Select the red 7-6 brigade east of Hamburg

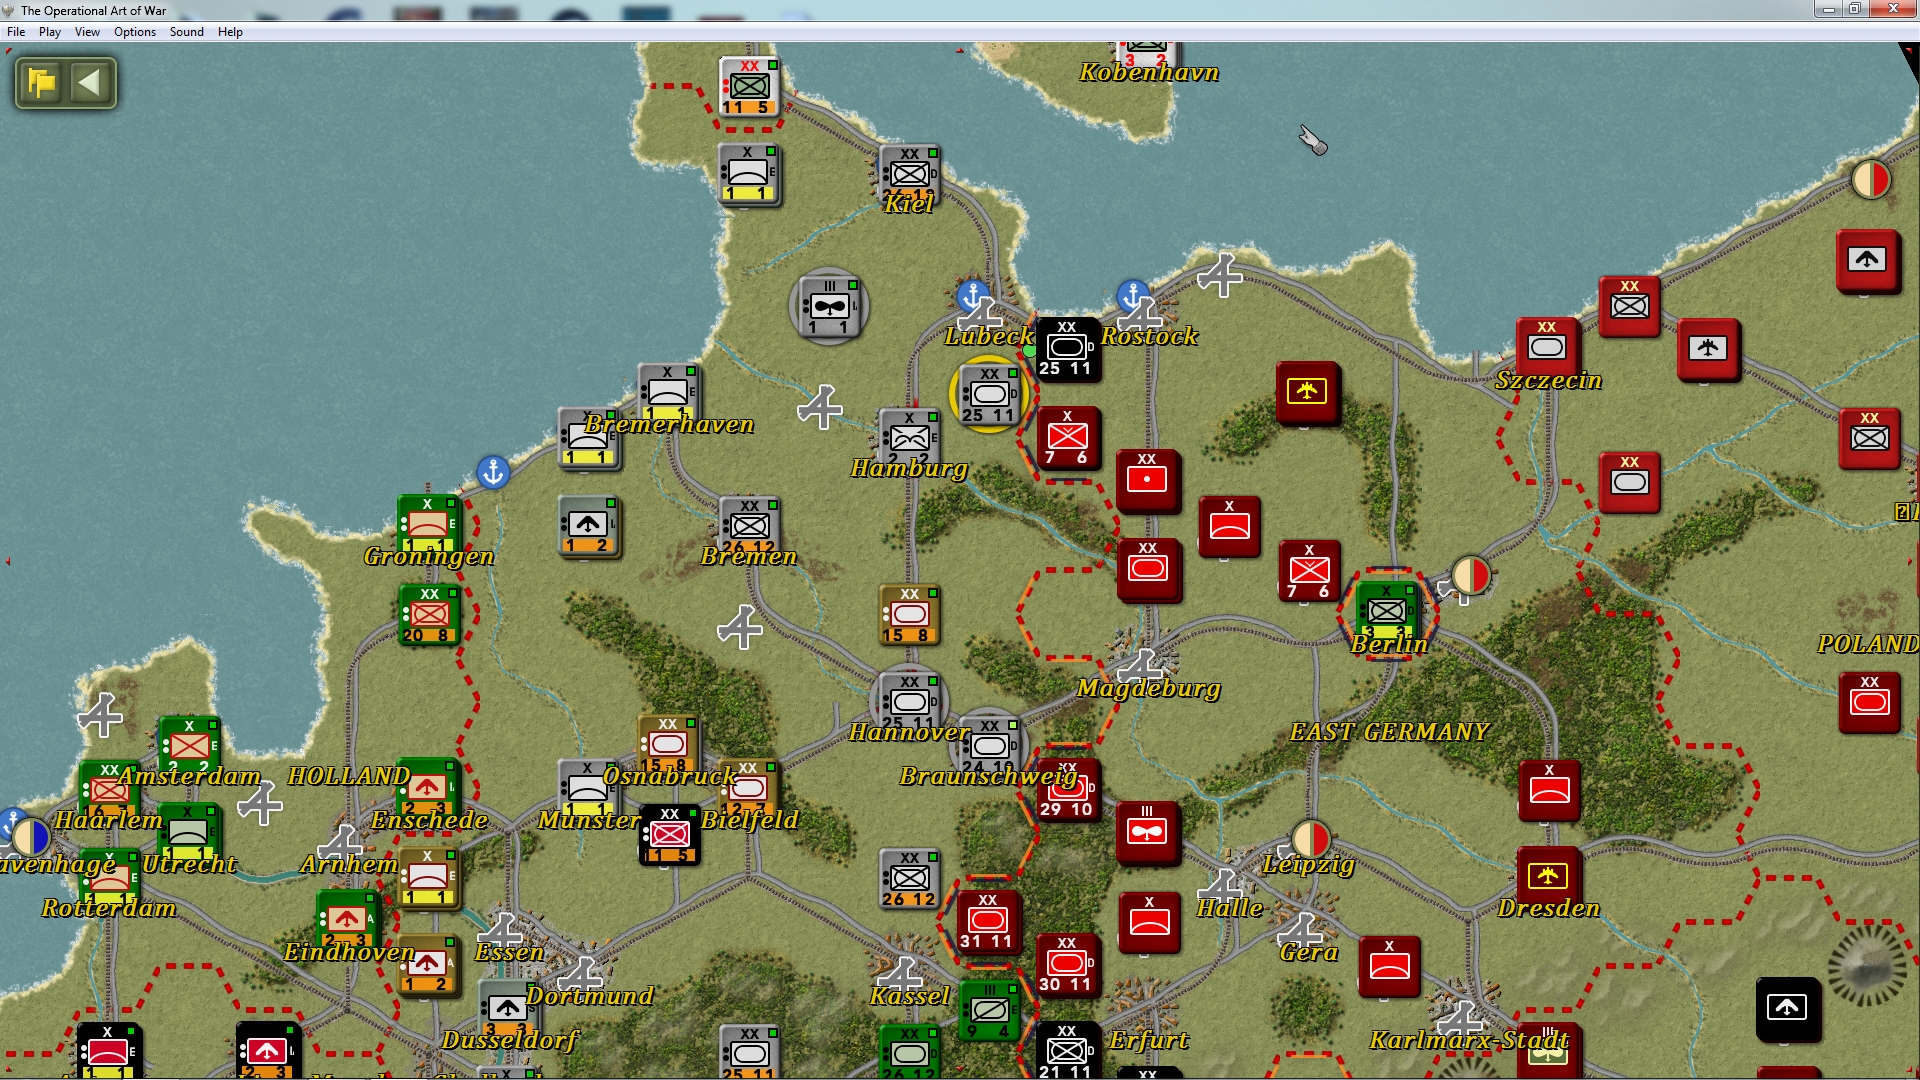(x=1068, y=438)
